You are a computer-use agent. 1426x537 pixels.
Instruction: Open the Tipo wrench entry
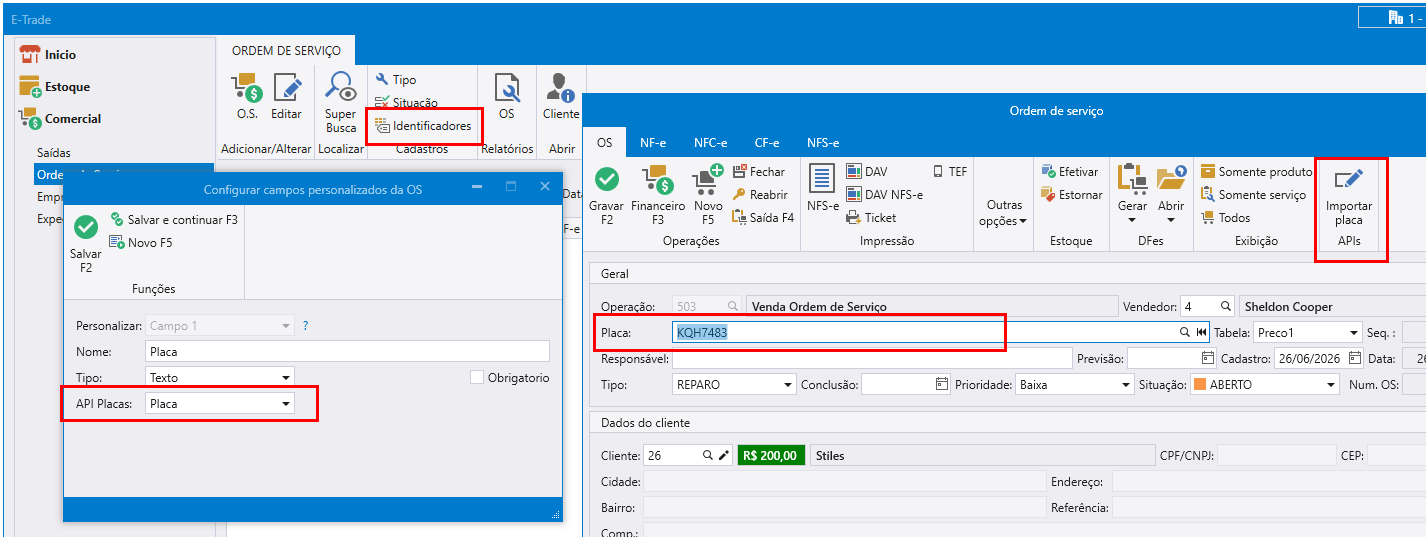396,80
